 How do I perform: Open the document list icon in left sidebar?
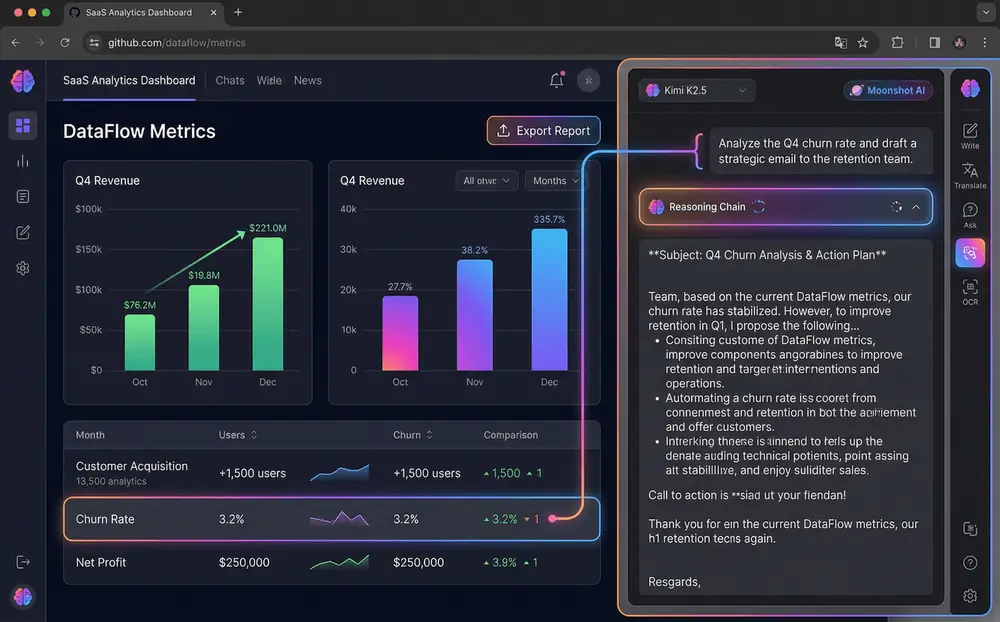[23, 196]
